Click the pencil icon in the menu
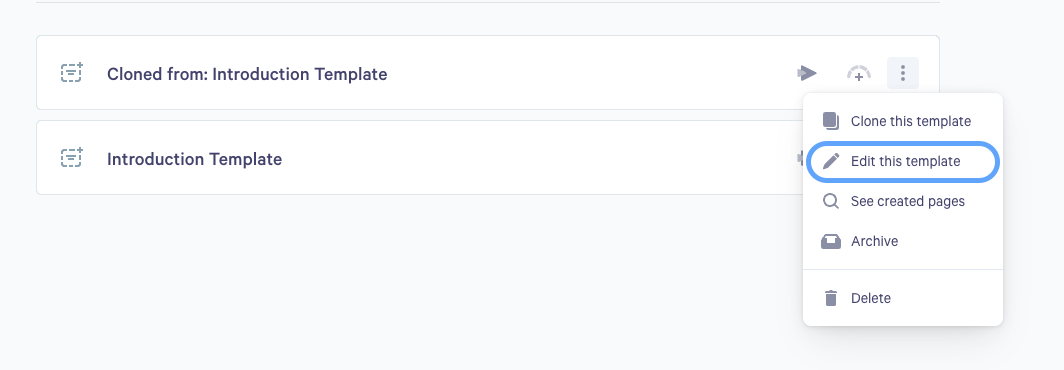This screenshot has width=1064, height=370. (831, 161)
